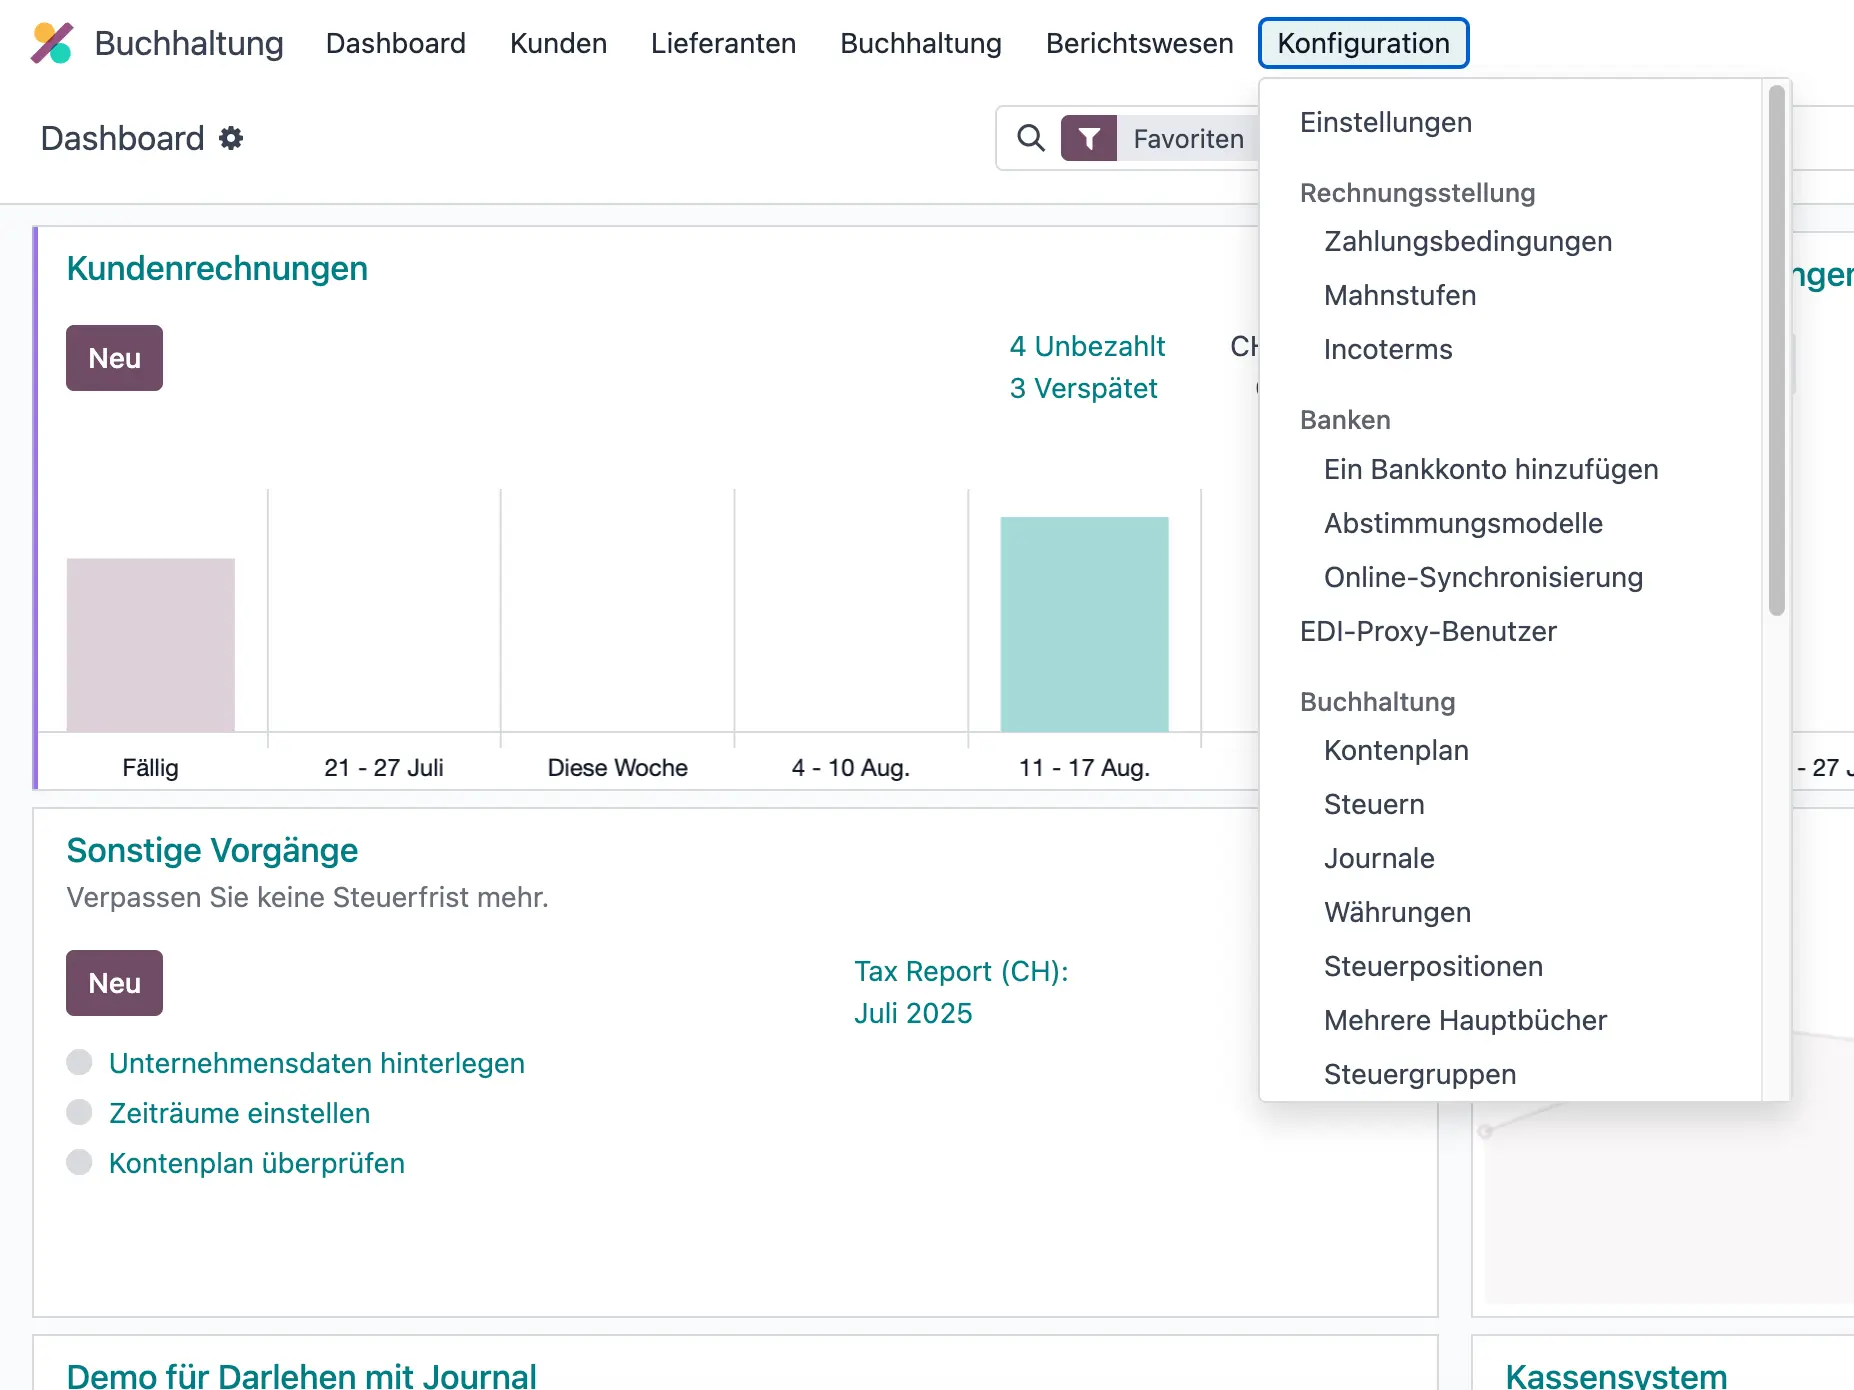Select "Einstellungen" from the Konfiguration menu

point(1385,122)
